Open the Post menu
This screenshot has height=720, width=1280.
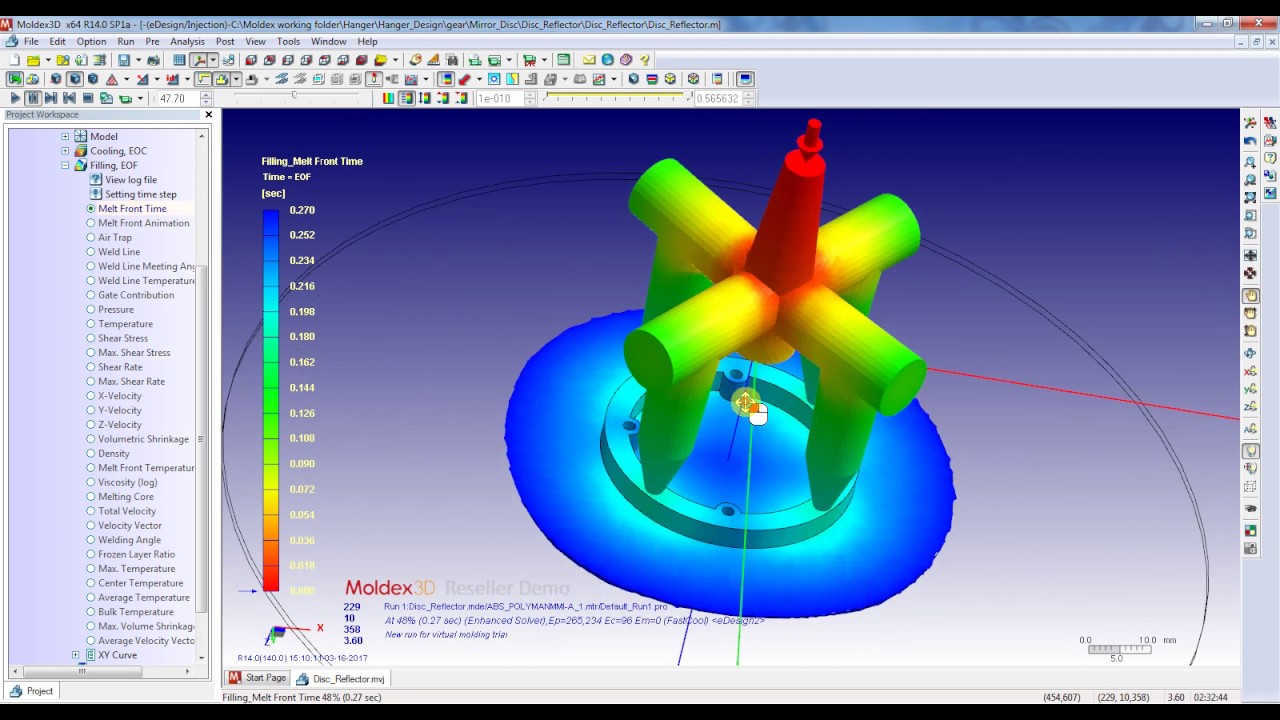(x=225, y=41)
